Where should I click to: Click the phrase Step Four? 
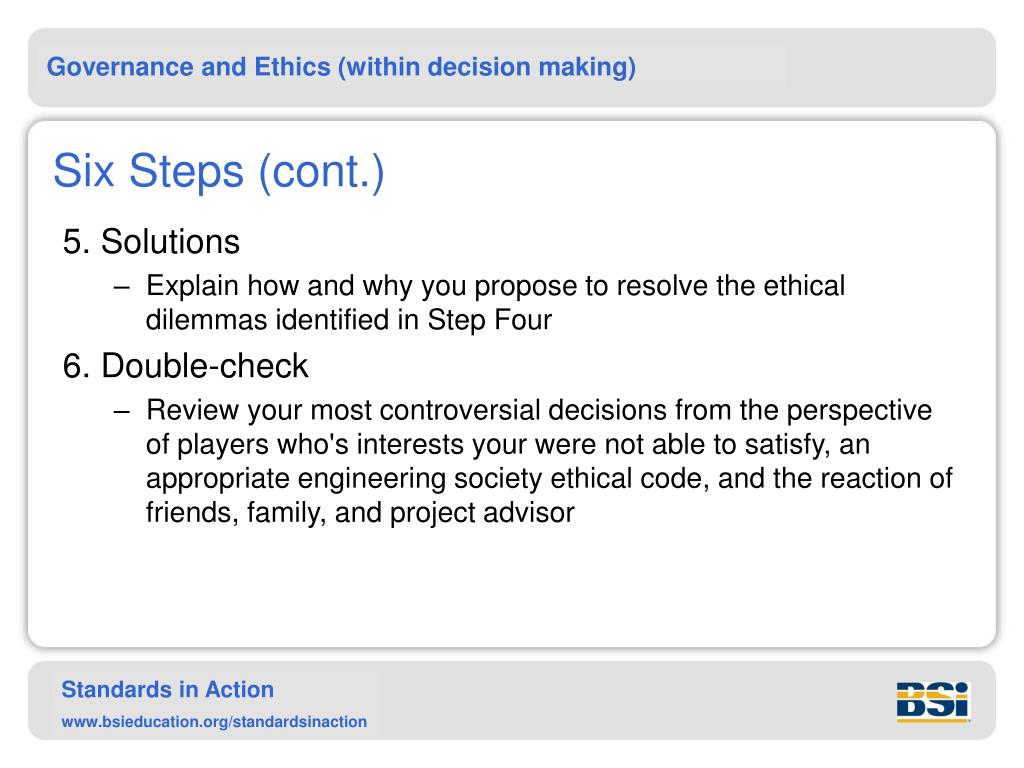tap(490, 321)
